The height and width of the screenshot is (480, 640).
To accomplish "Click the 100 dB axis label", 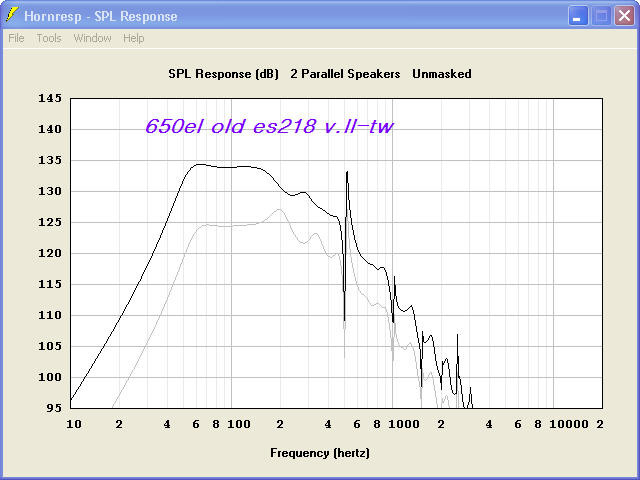I will coord(50,378).
